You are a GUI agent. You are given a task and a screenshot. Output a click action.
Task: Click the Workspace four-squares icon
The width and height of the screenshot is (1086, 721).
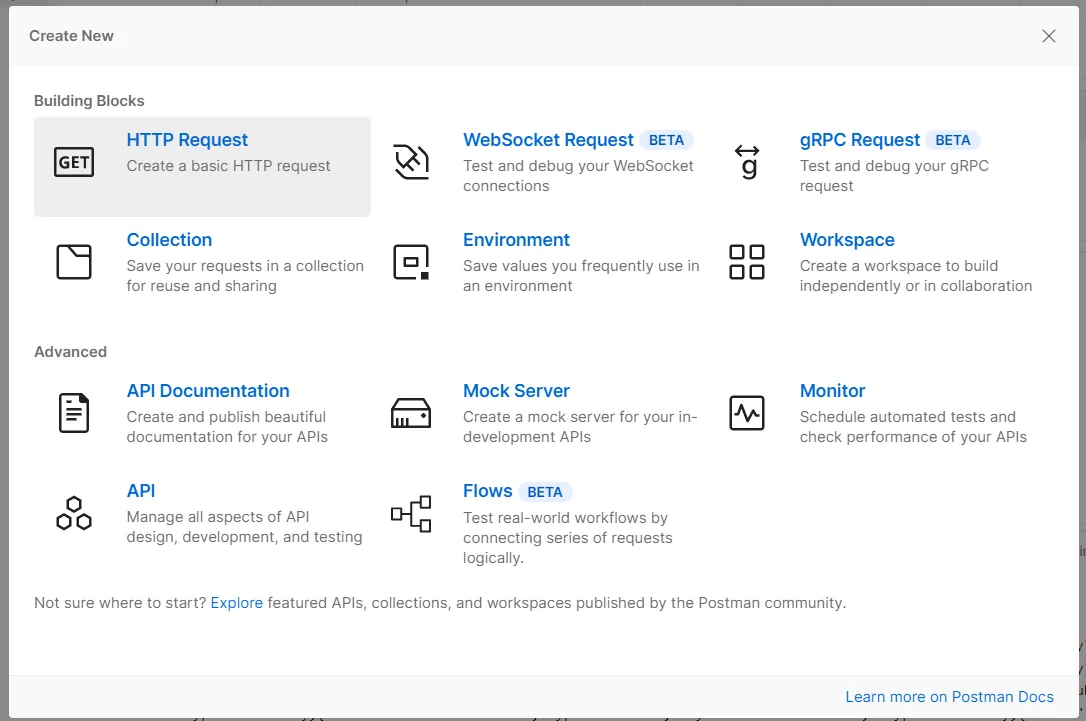click(747, 262)
